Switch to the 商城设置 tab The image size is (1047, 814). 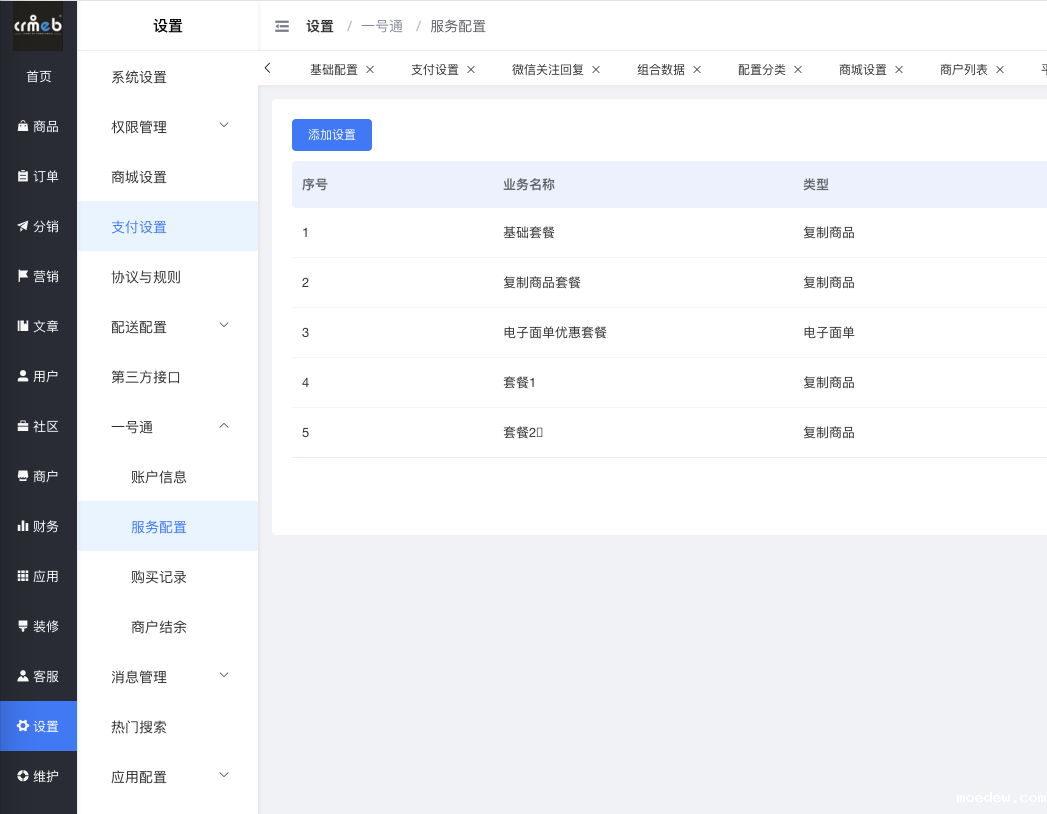tap(862, 70)
